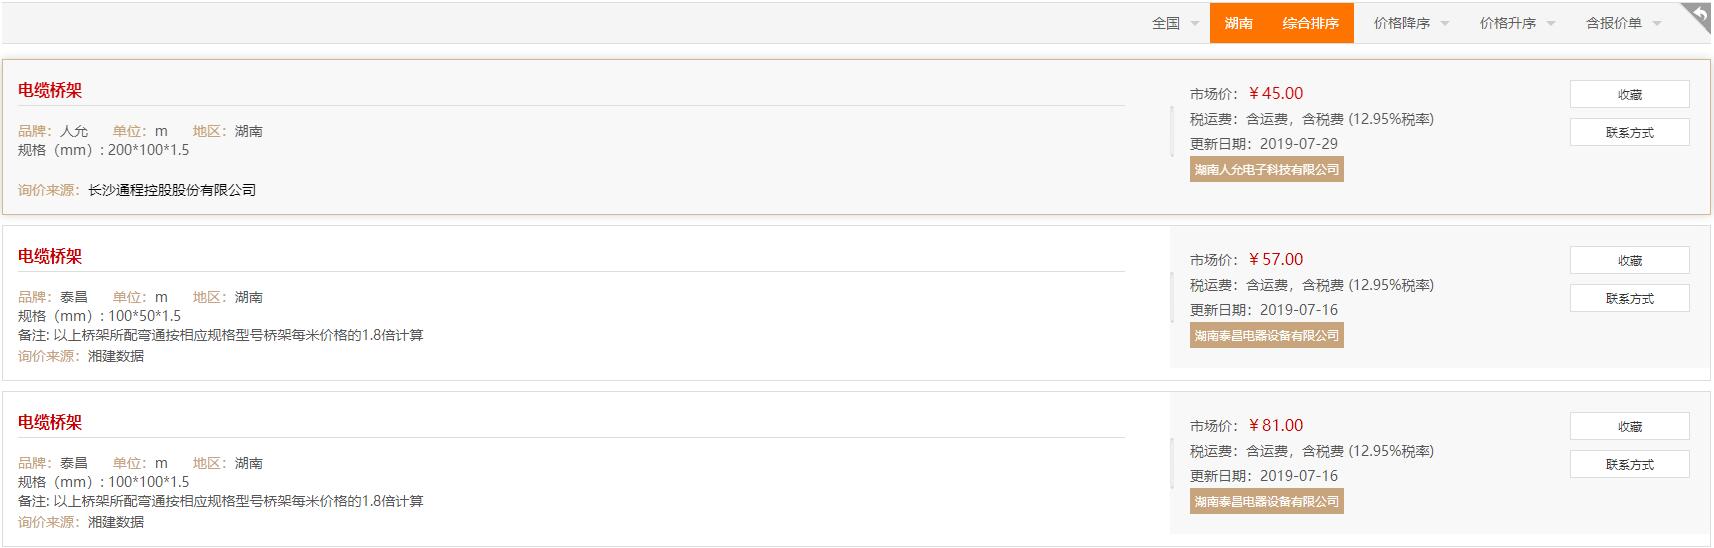Click the gray back-arrow corner icon
This screenshot has width=1714, height=548.
pos(1697,18)
